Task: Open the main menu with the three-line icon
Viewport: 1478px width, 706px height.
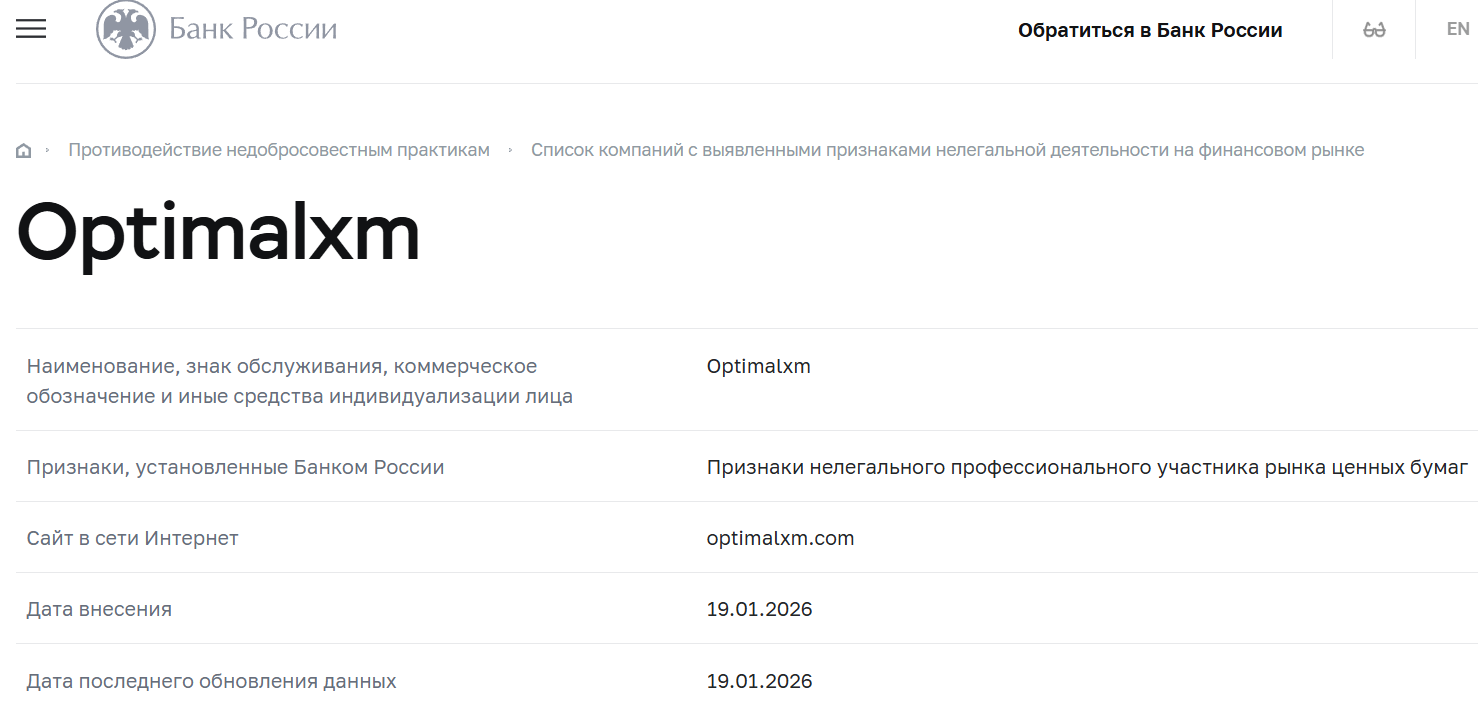Action: (x=30, y=29)
